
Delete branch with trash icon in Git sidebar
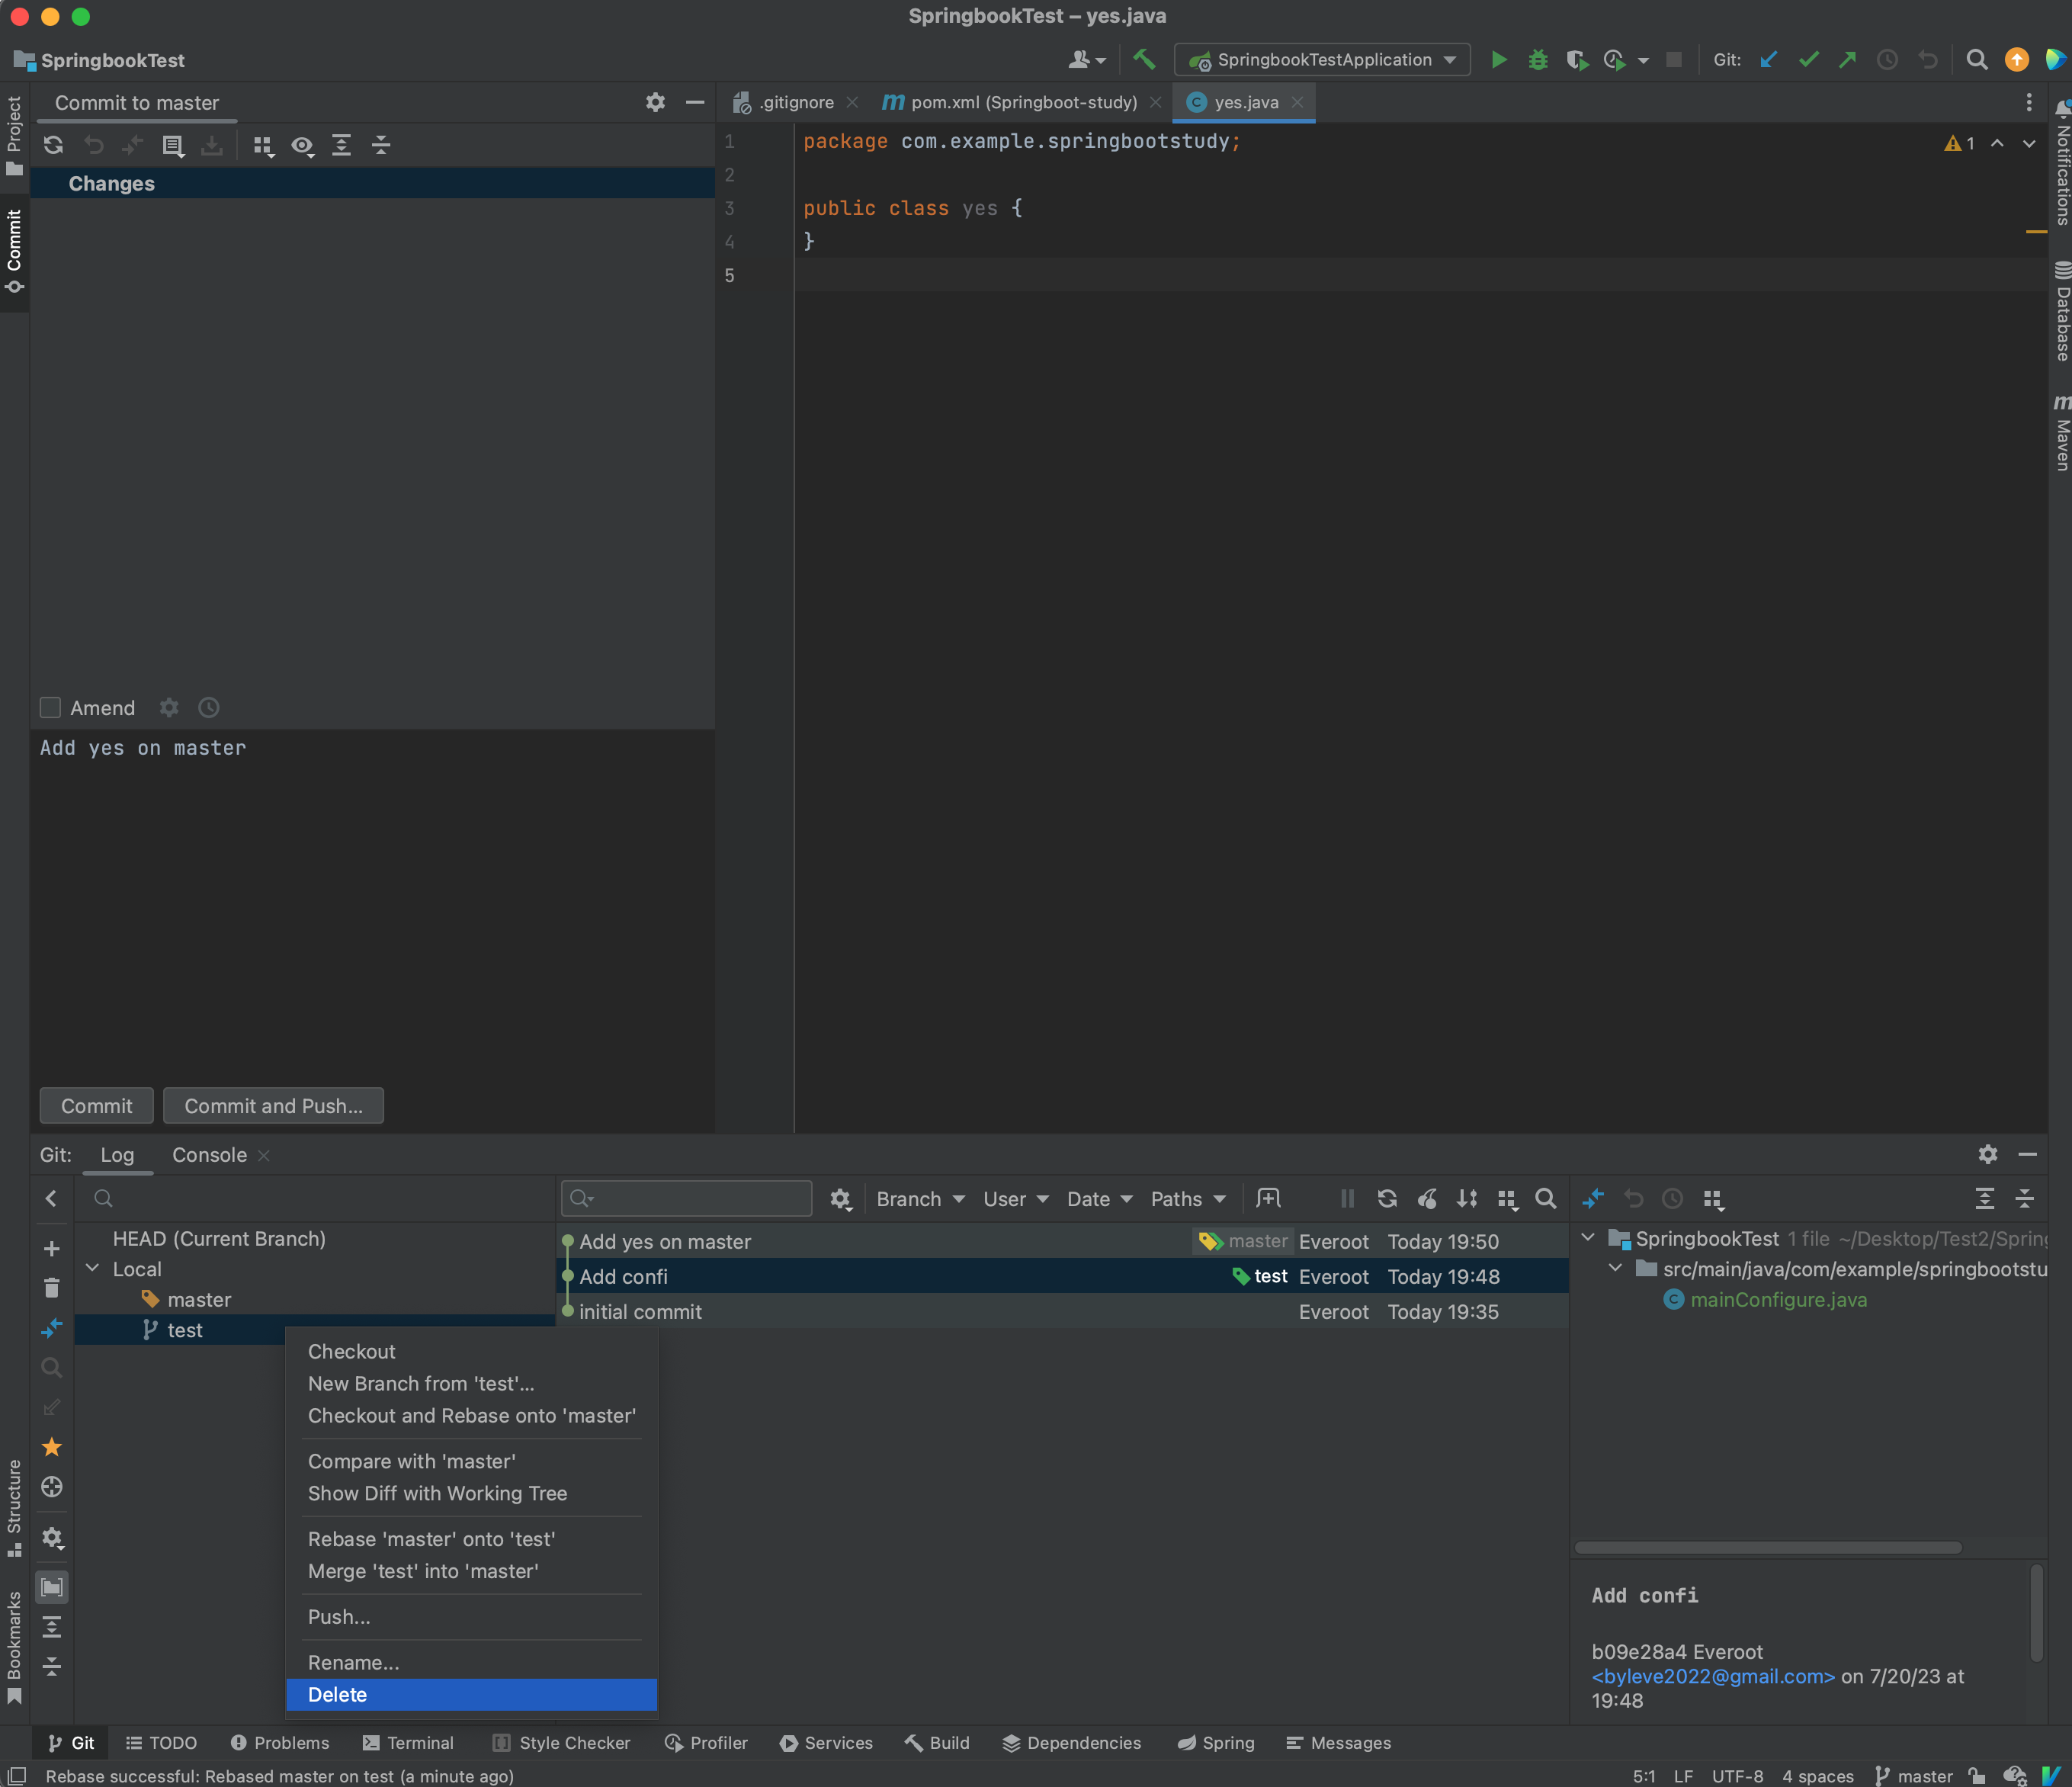point(51,1288)
